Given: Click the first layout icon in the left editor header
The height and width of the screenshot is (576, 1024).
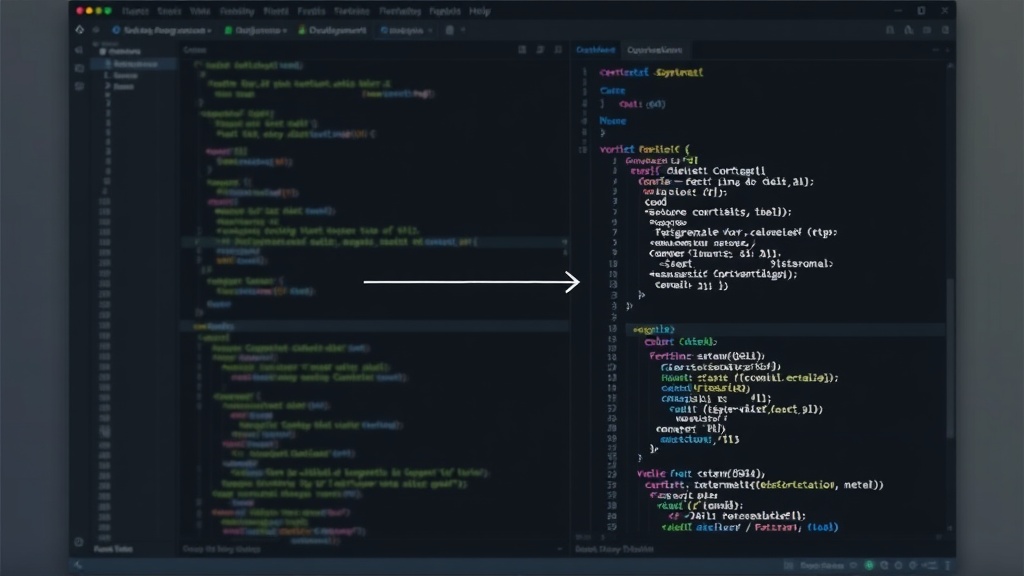Looking at the screenshot, I should 522,50.
